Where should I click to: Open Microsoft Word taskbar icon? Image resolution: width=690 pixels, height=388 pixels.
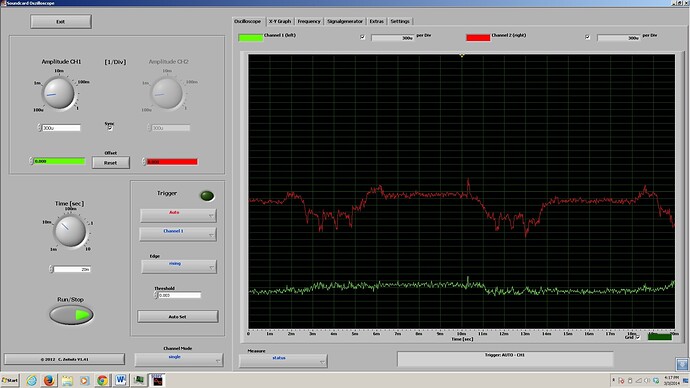[x=120, y=380]
